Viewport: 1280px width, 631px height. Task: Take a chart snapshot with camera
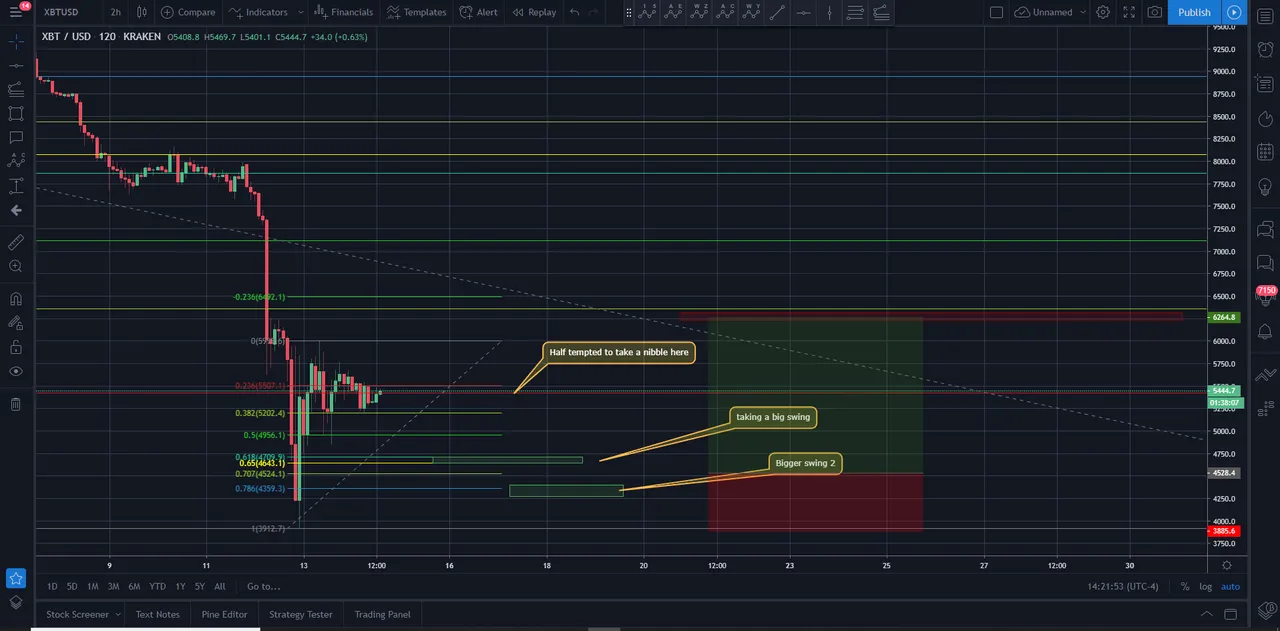[1155, 12]
